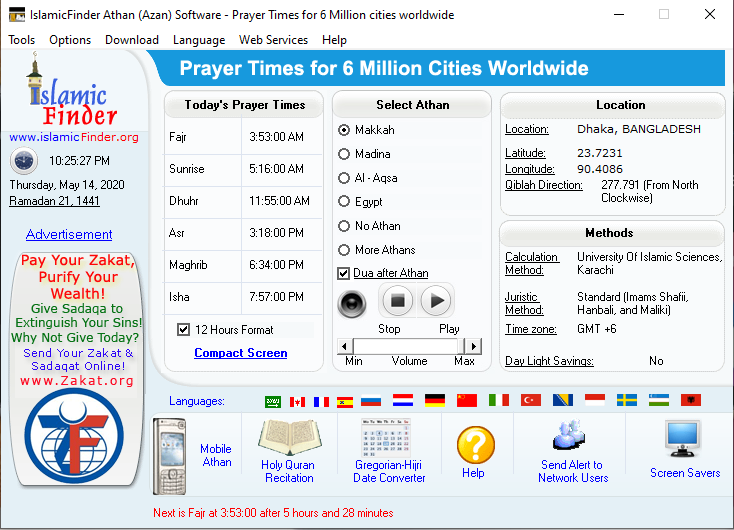Open the Options menu
The width and height of the screenshot is (734, 530).
pos(70,40)
